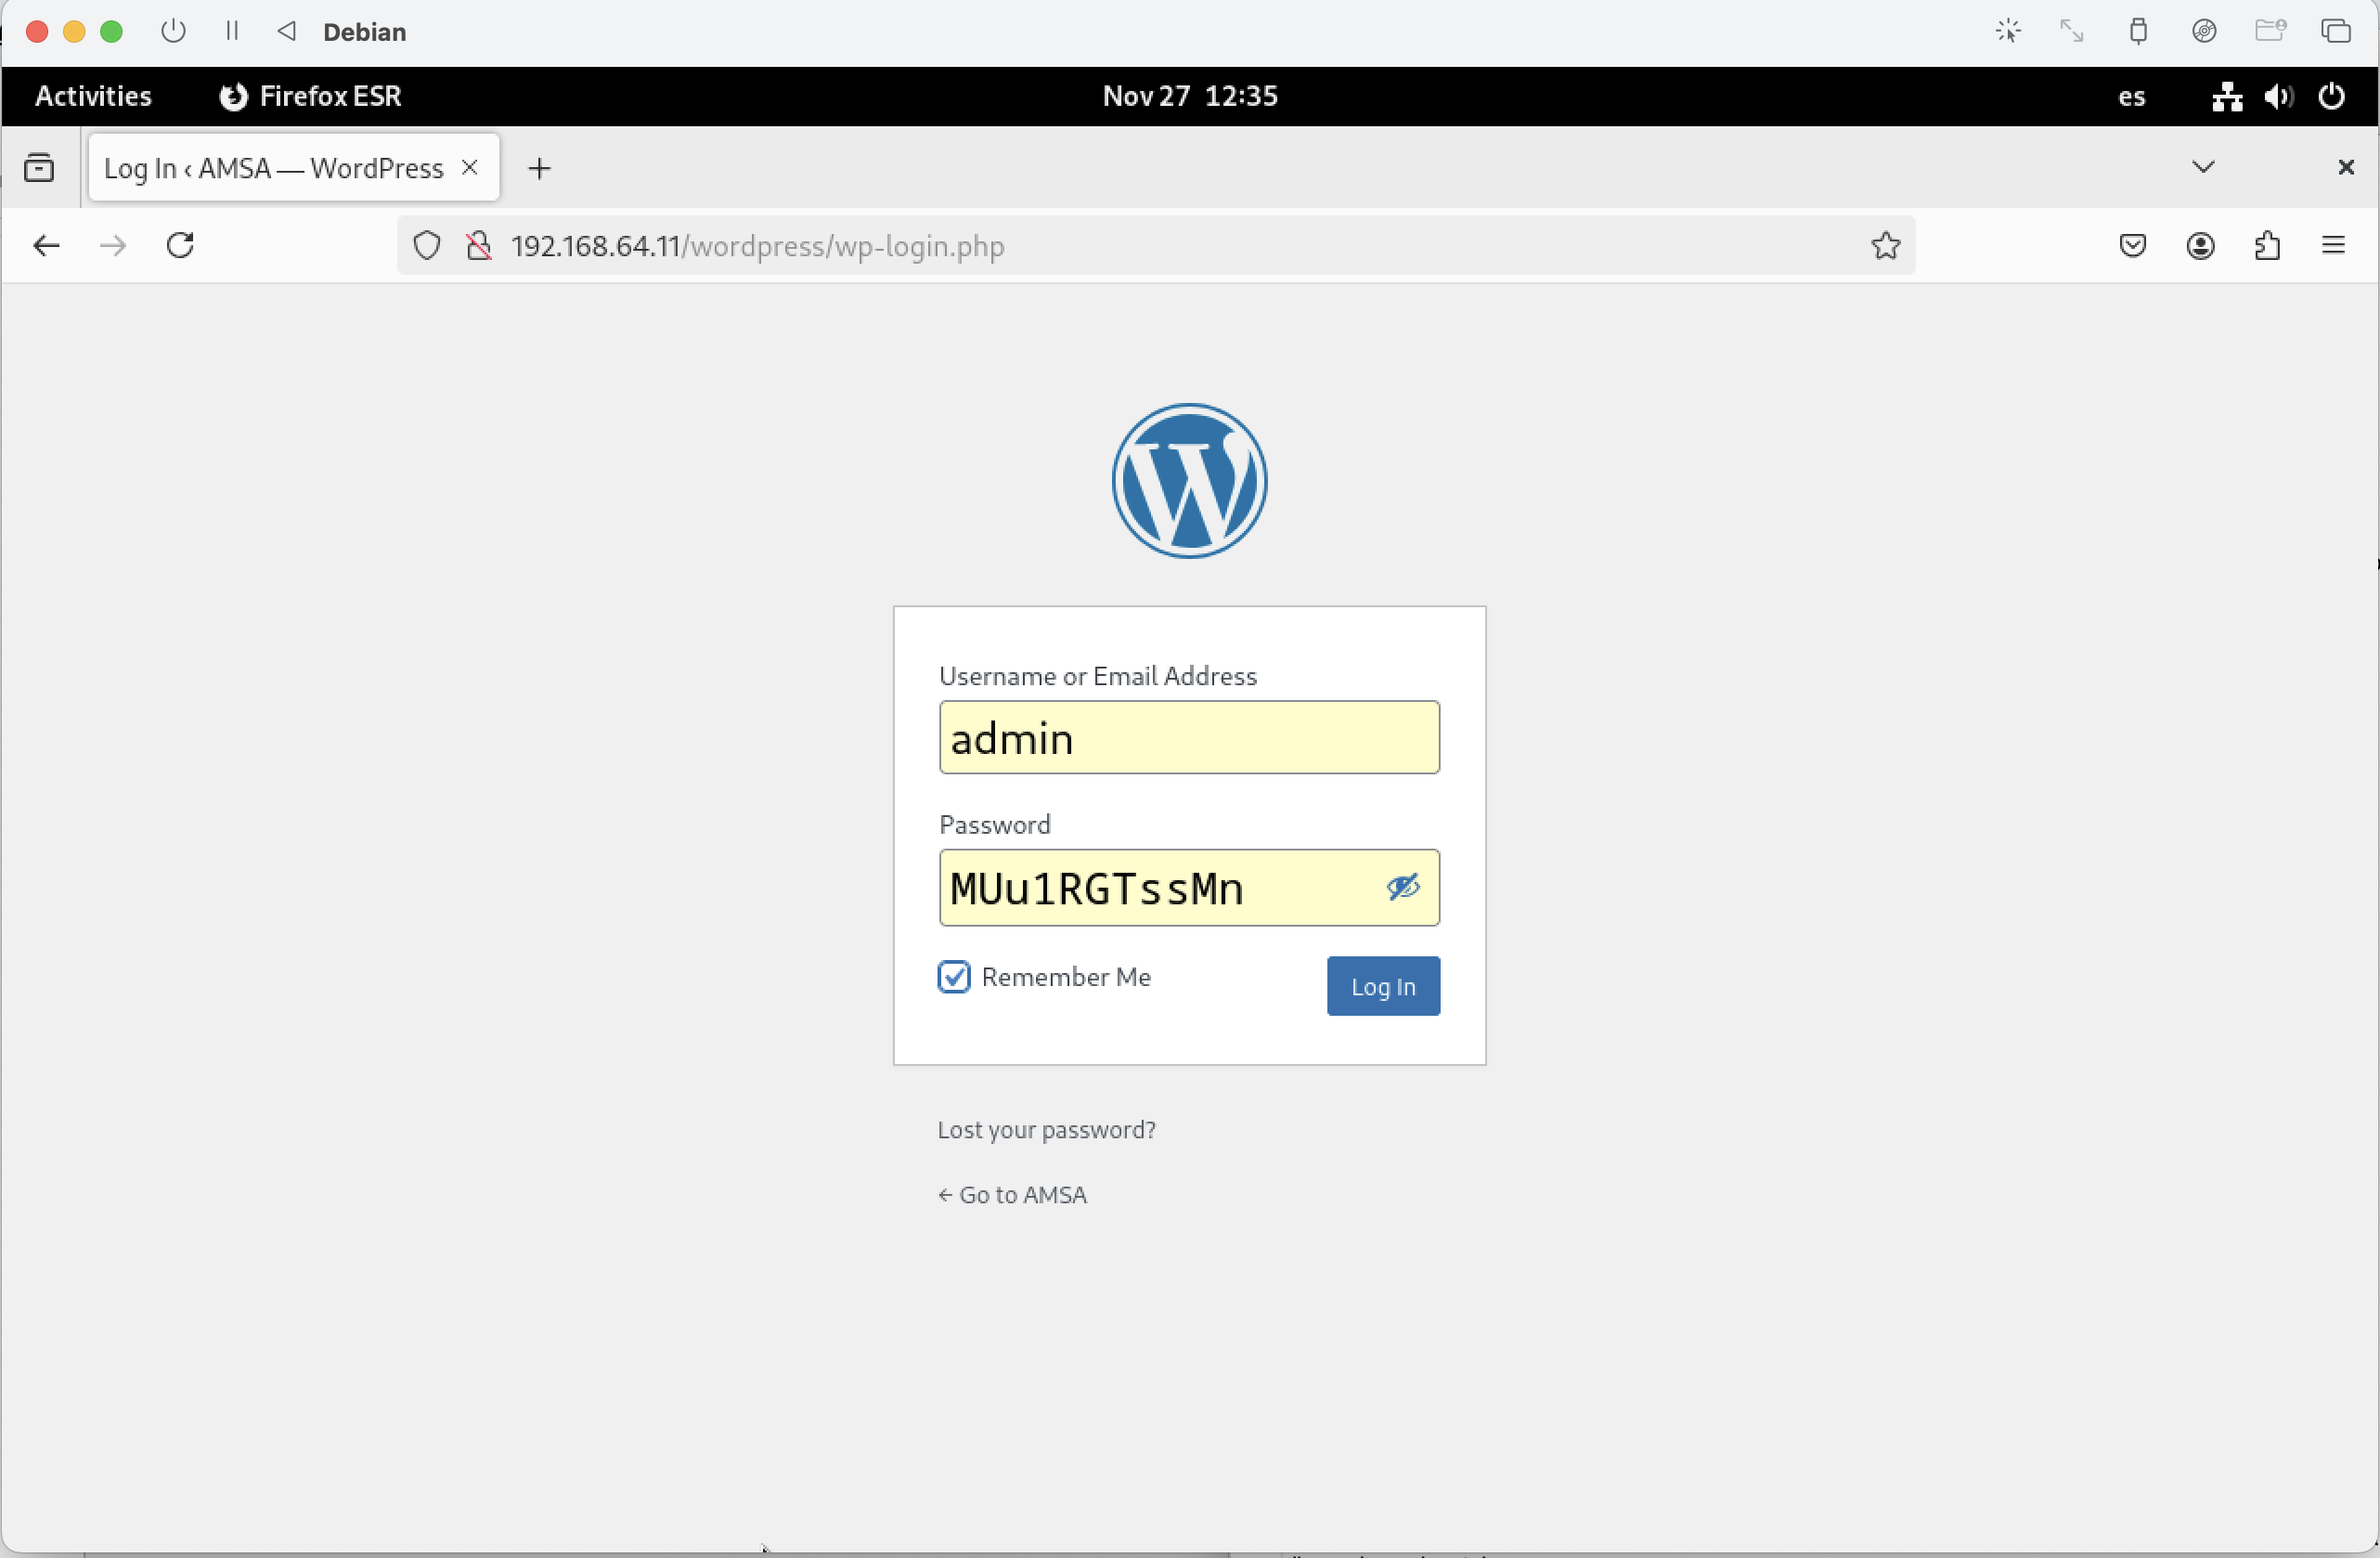Click the WordPress logo
The width and height of the screenshot is (2380, 1558).
point(1189,481)
